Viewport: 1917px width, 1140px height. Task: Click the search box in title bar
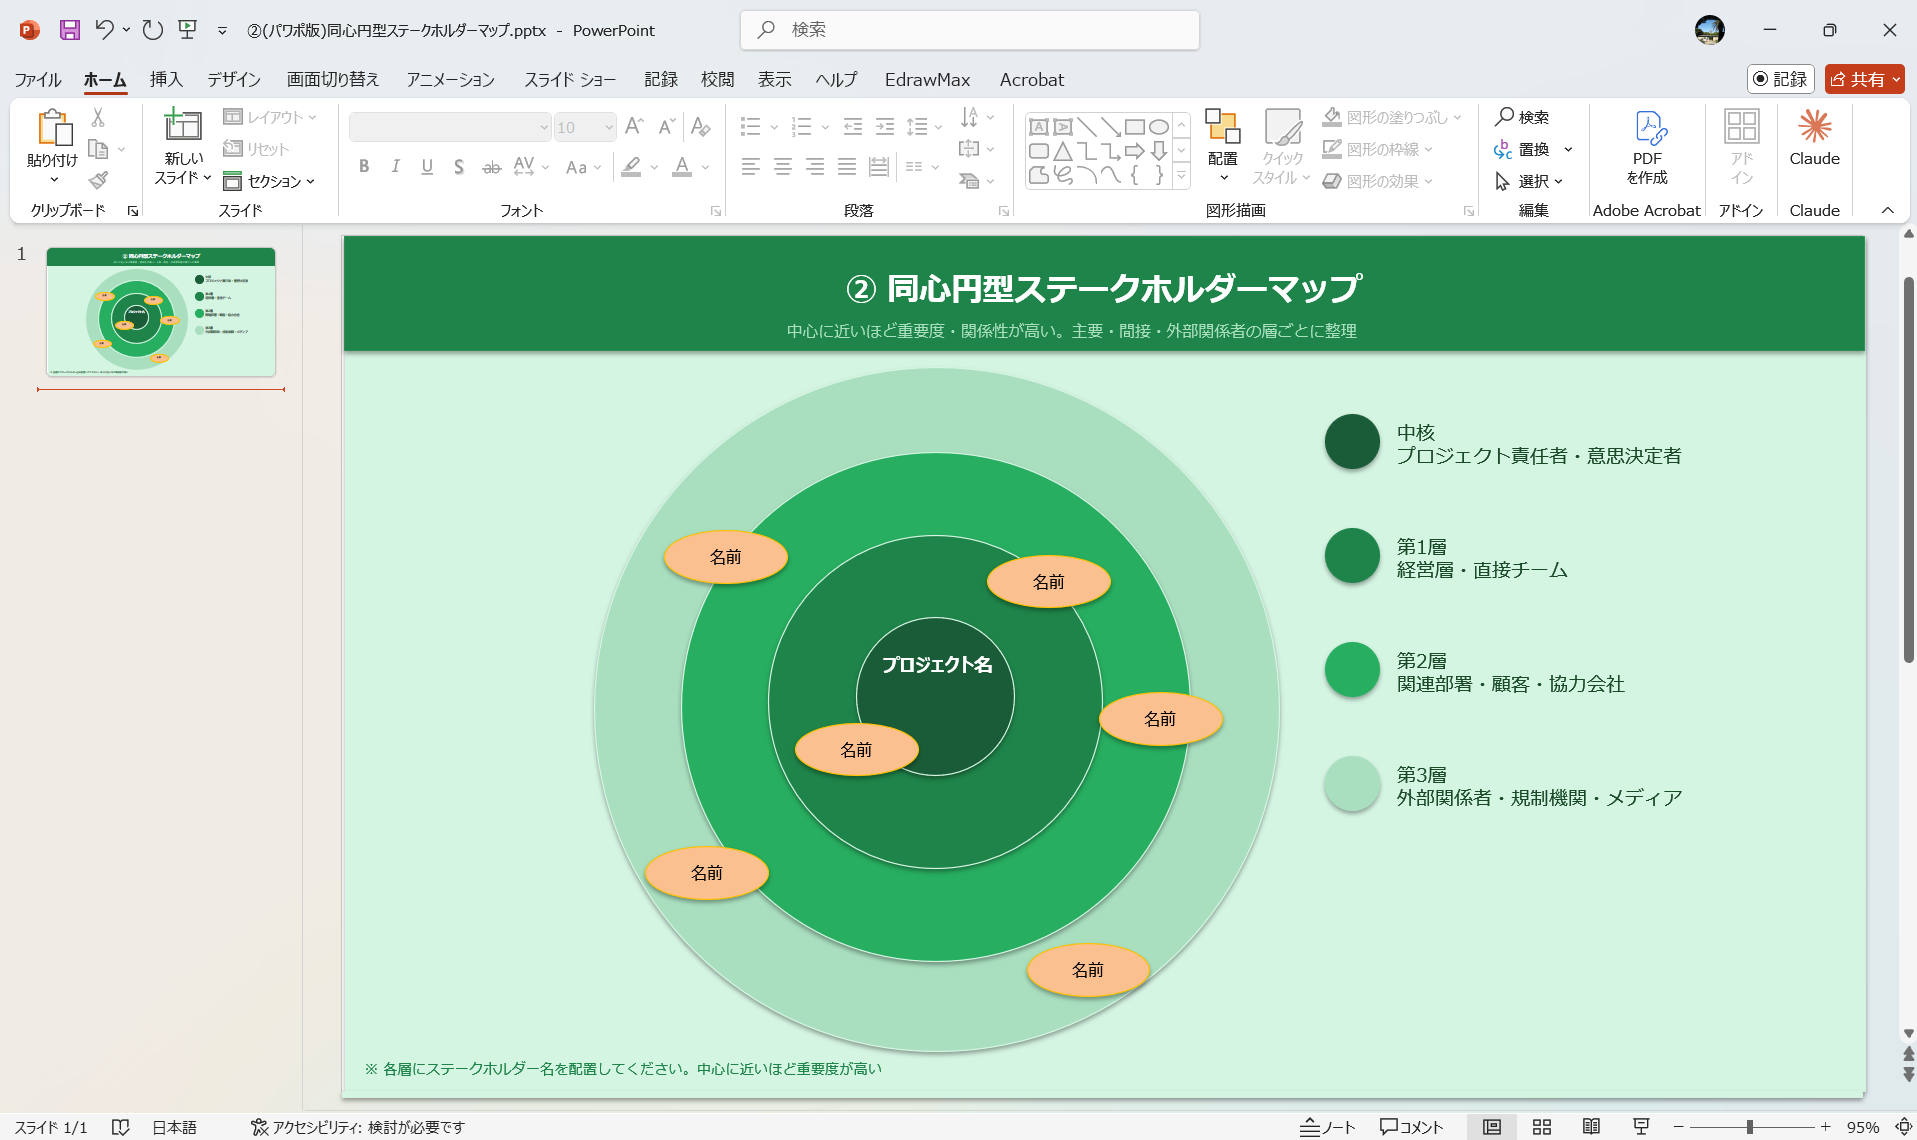(969, 30)
